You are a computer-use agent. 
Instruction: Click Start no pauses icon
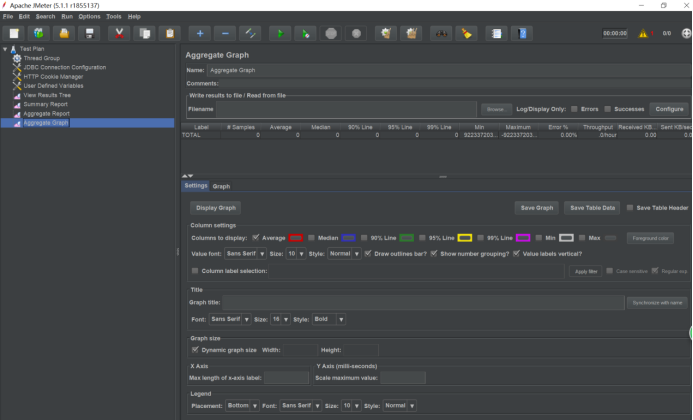coord(305,34)
